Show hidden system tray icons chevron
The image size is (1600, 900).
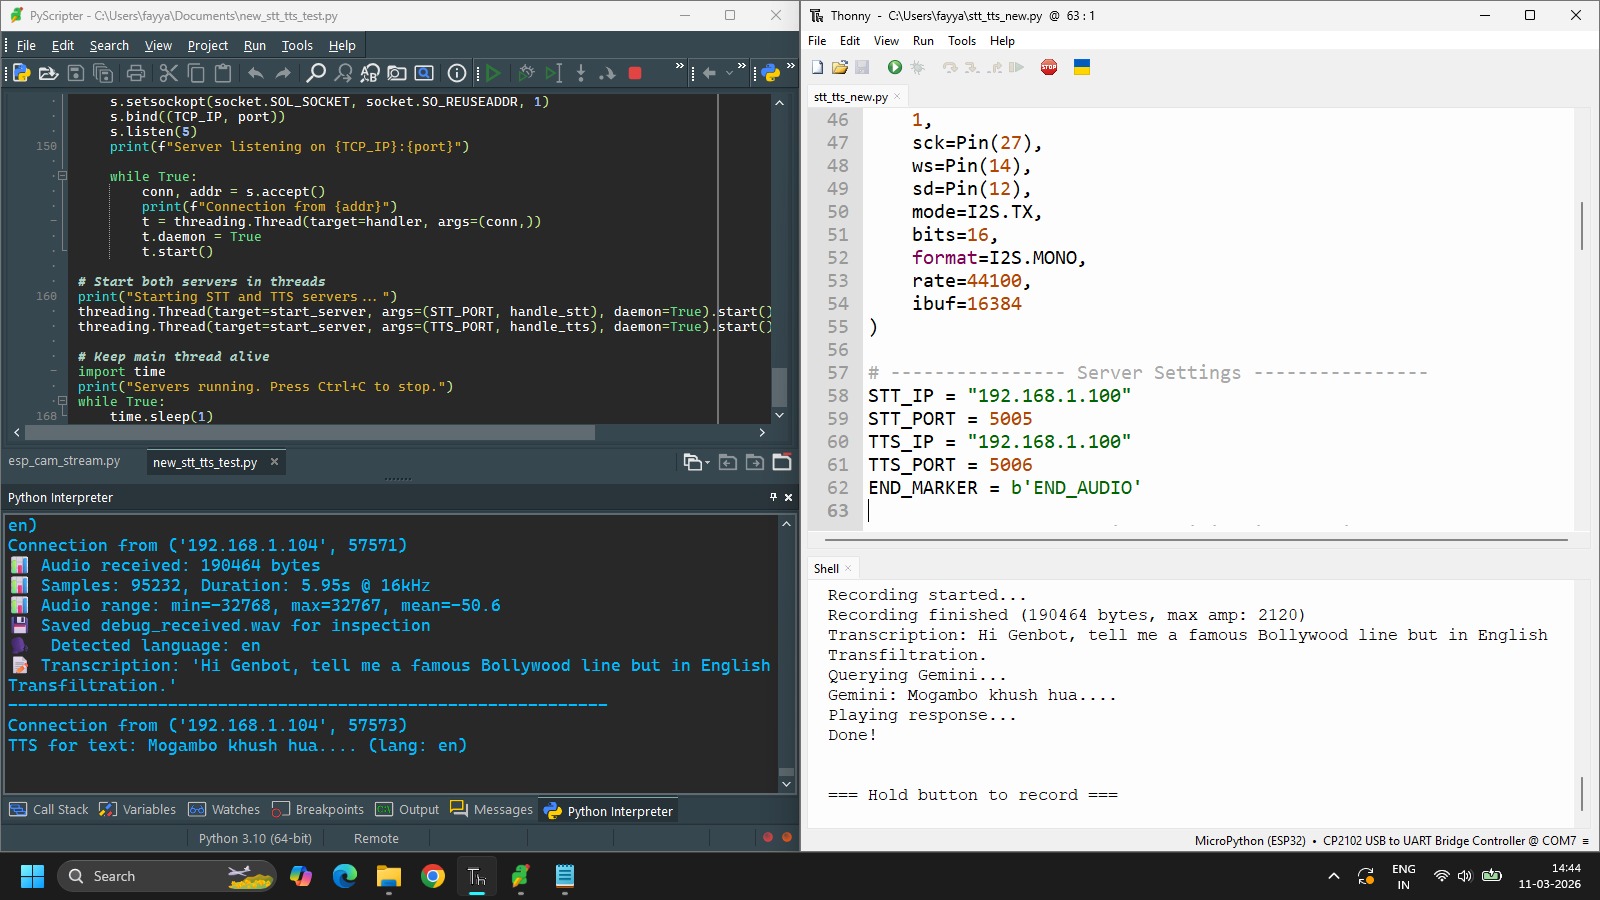pos(1333,876)
